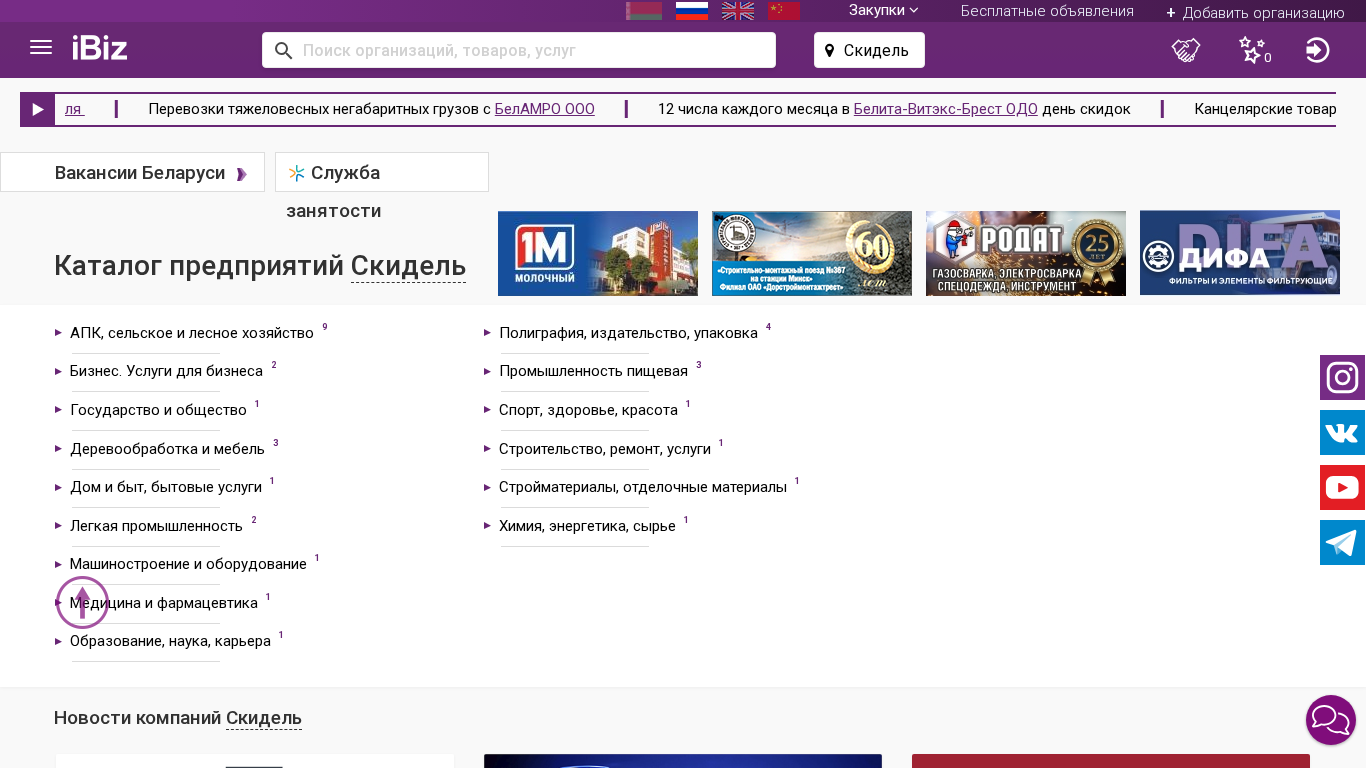Switch language to English flag

[x=738, y=11]
